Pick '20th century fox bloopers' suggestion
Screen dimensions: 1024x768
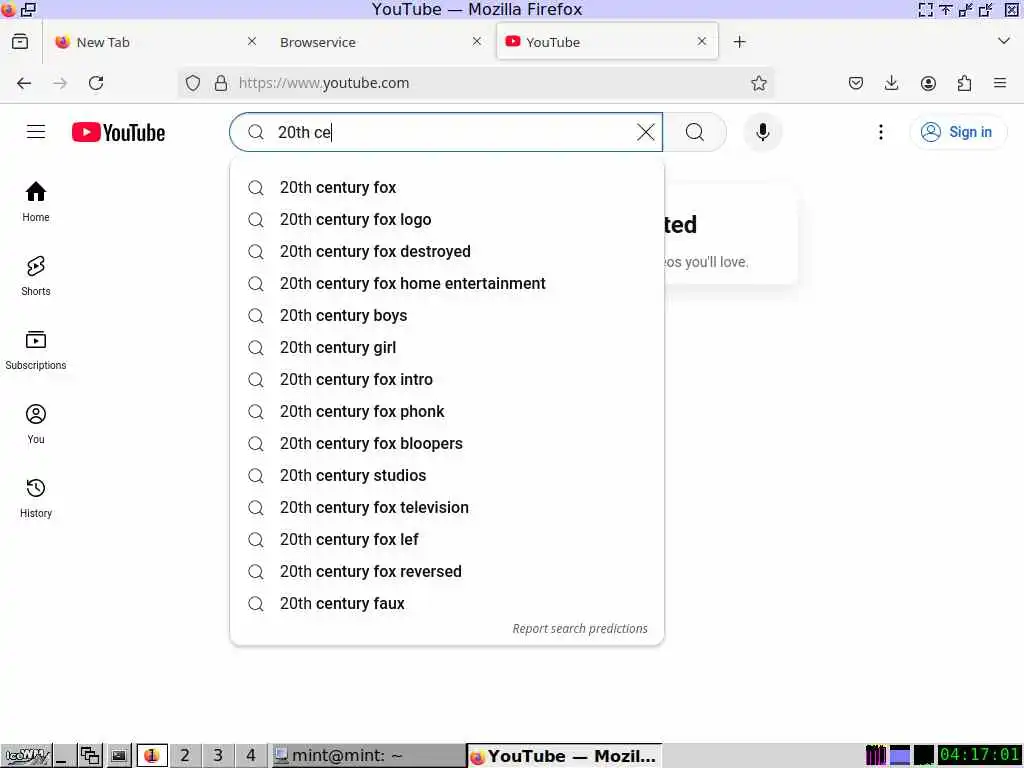click(x=447, y=443)
